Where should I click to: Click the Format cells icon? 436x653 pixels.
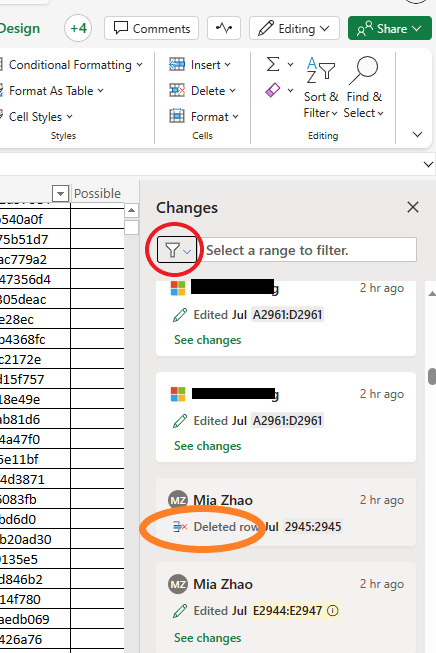tap(177, 116)
